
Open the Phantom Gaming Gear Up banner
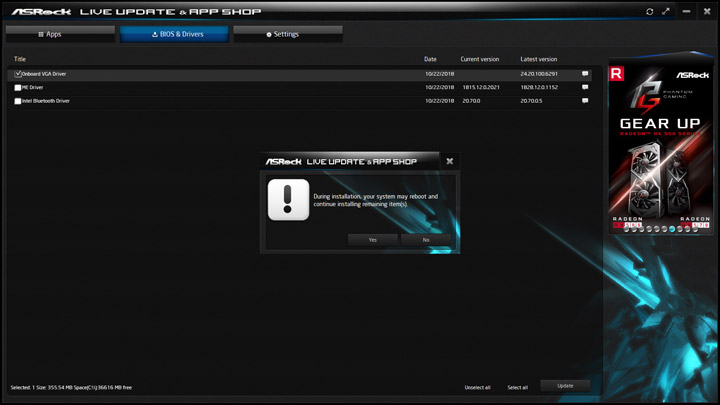point(660,147)
